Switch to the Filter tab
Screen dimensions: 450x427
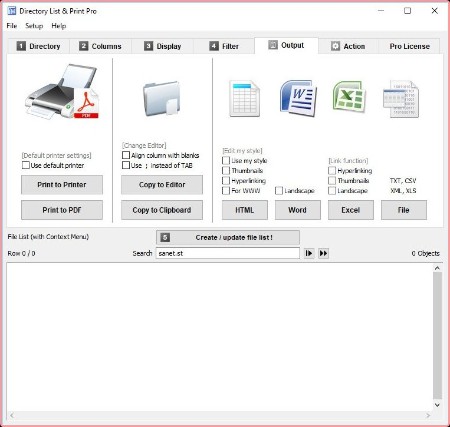(x=224, y=46)
